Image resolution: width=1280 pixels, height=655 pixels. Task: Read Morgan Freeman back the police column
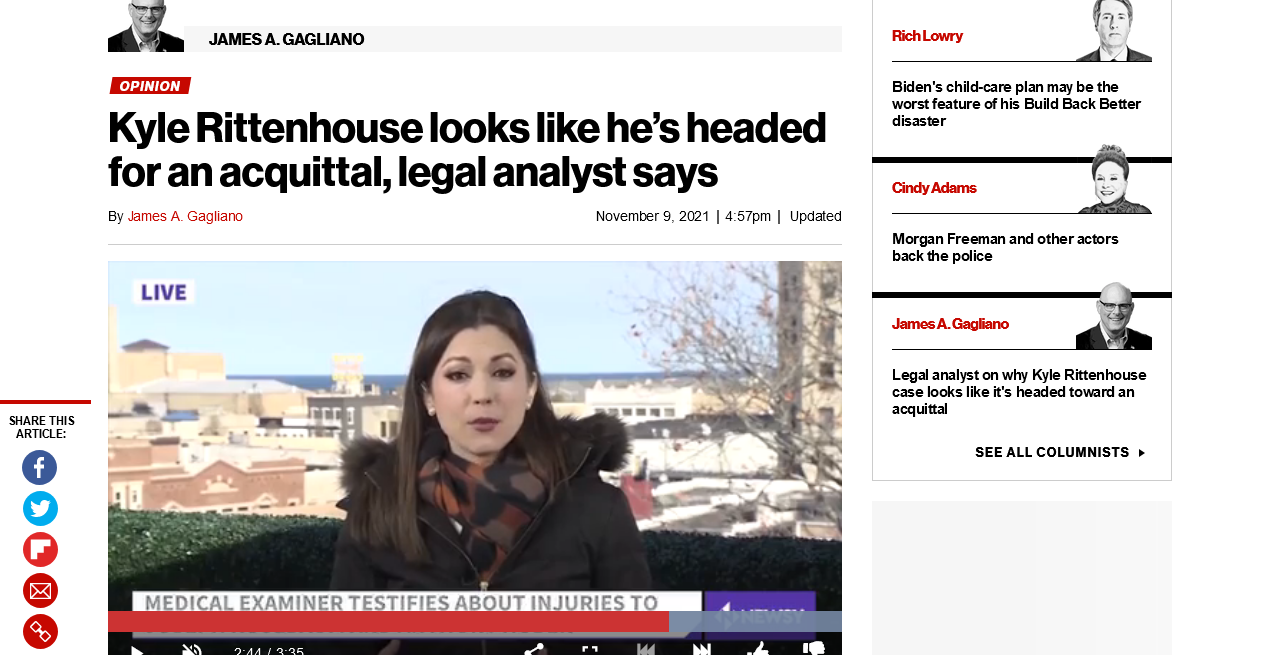(x=1005, y=248)
